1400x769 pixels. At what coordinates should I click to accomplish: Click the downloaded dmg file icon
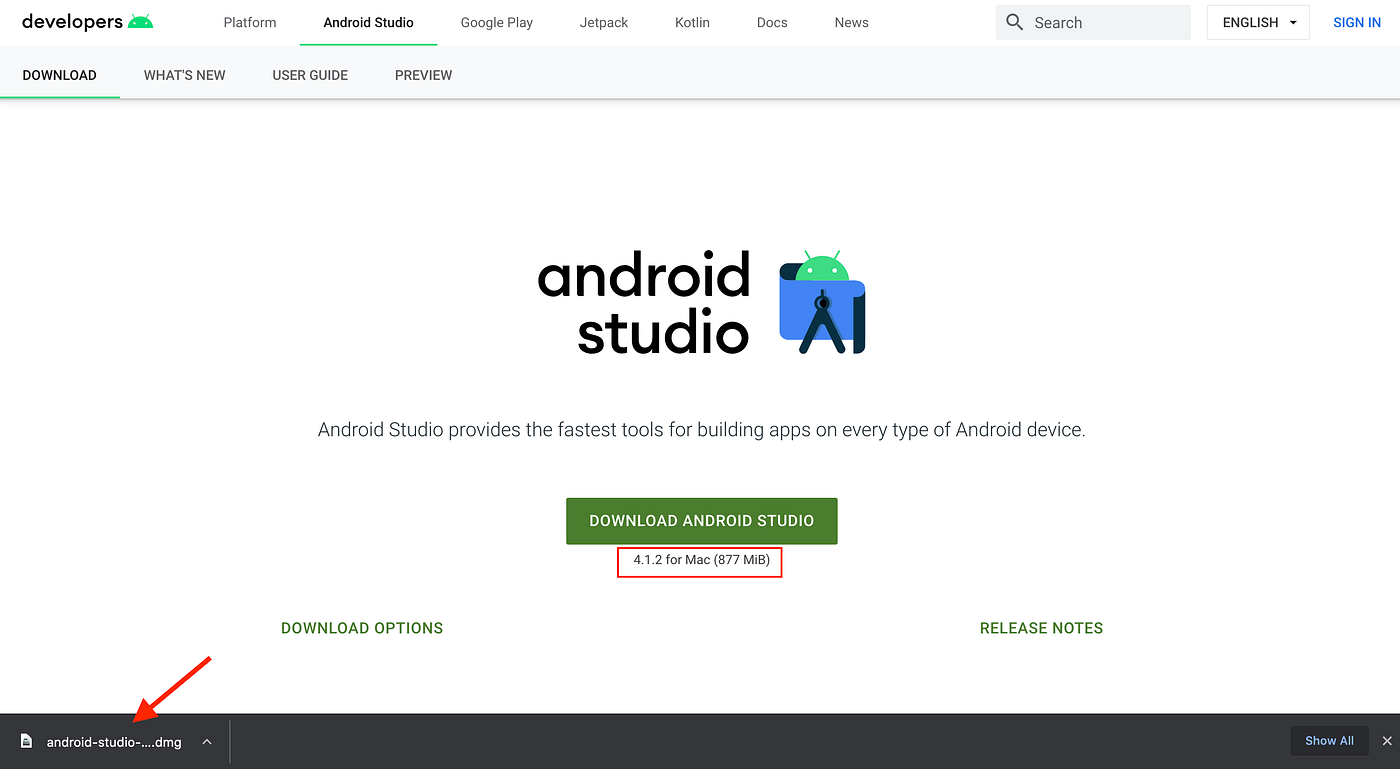27,741
